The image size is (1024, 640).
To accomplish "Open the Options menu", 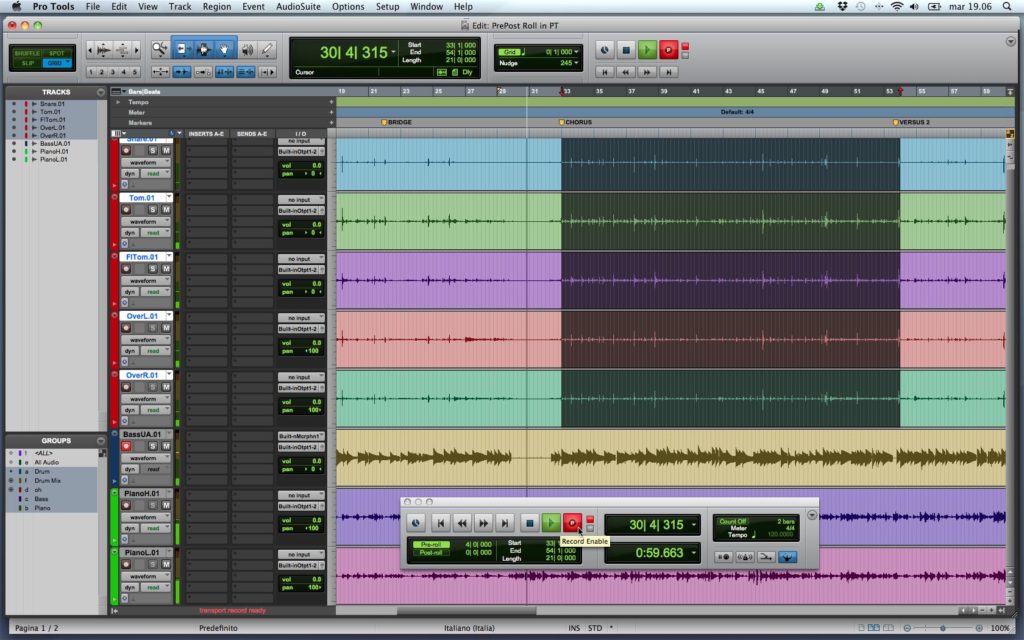I will (348, 7).
